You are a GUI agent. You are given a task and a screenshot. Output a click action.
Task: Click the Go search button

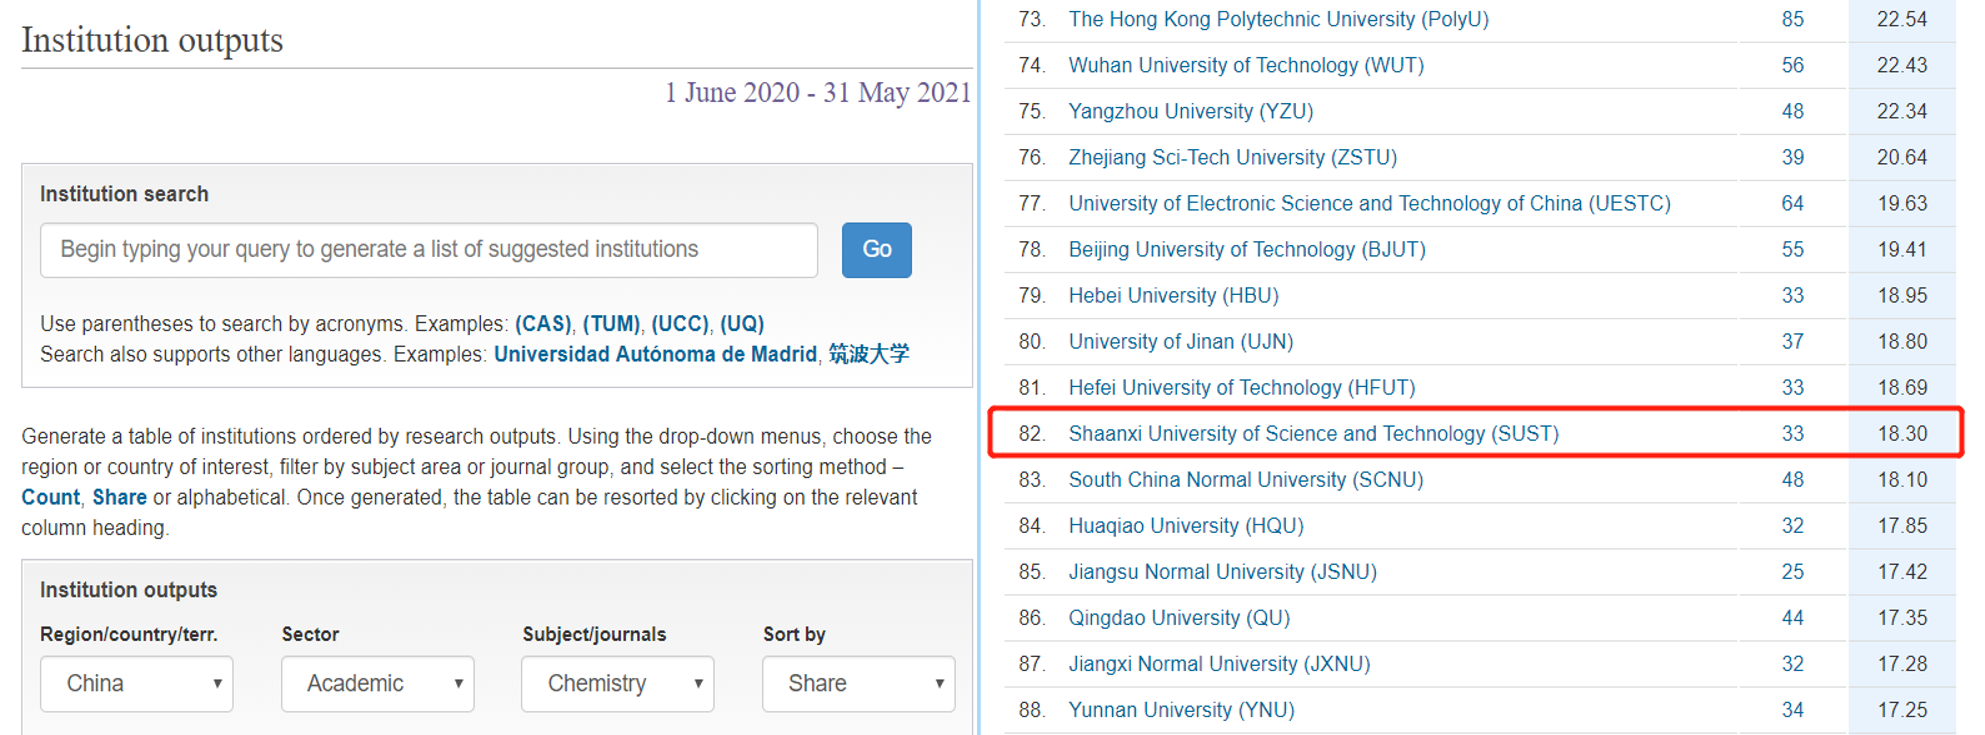pyautogui.click(x=876, y=250)
